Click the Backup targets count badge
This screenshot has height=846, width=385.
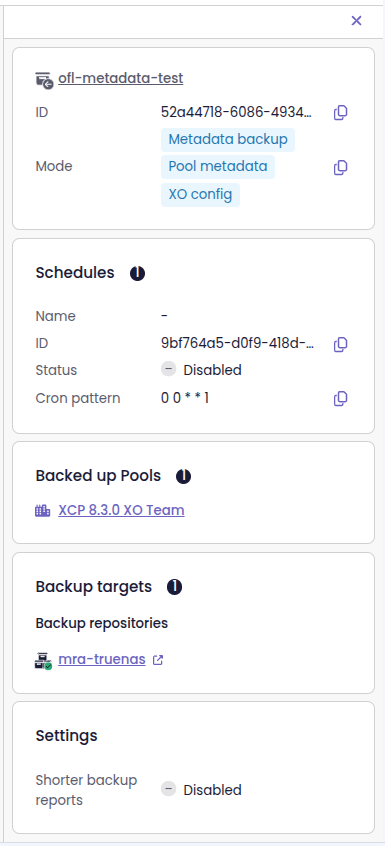click(174, 587)
